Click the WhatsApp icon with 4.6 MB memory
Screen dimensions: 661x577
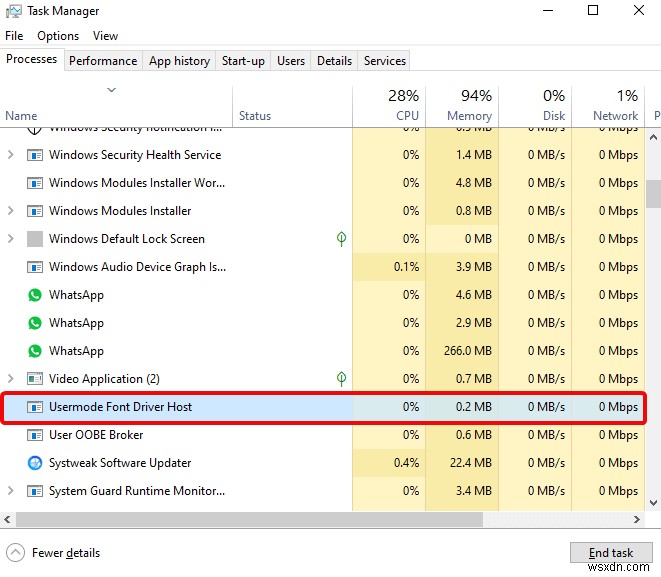35,295
